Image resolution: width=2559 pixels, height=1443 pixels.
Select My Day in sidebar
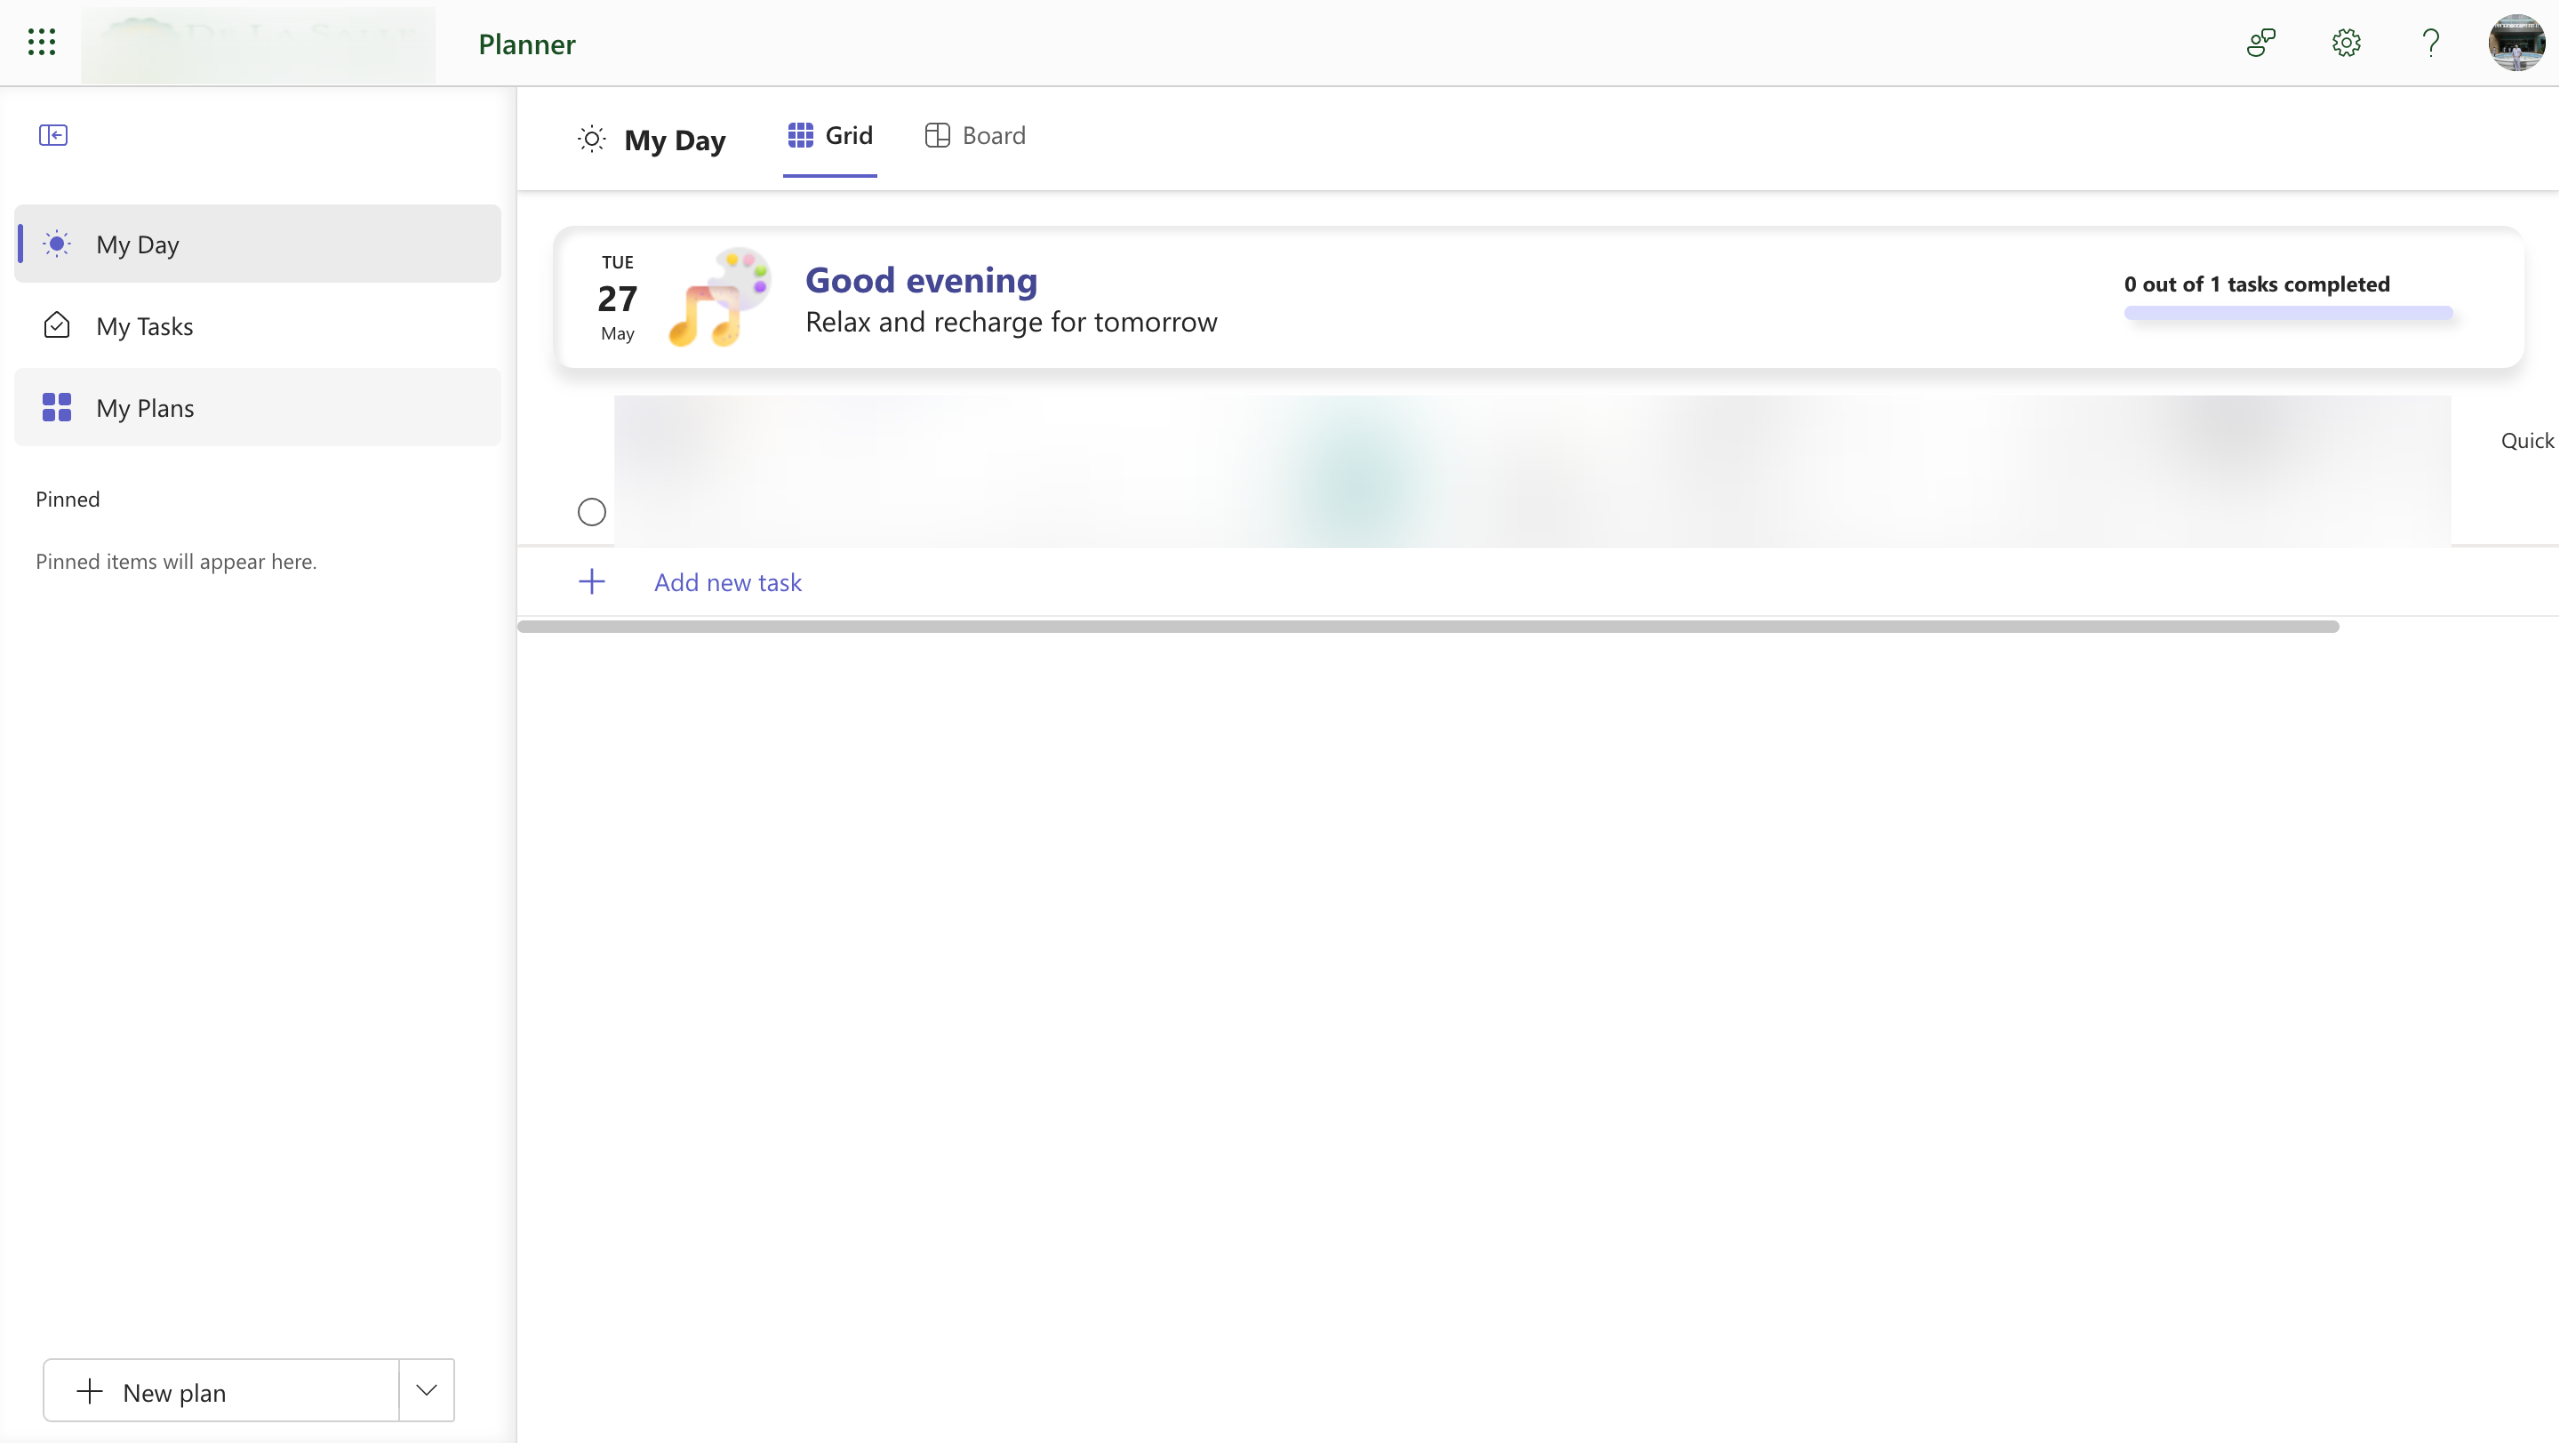138,244
